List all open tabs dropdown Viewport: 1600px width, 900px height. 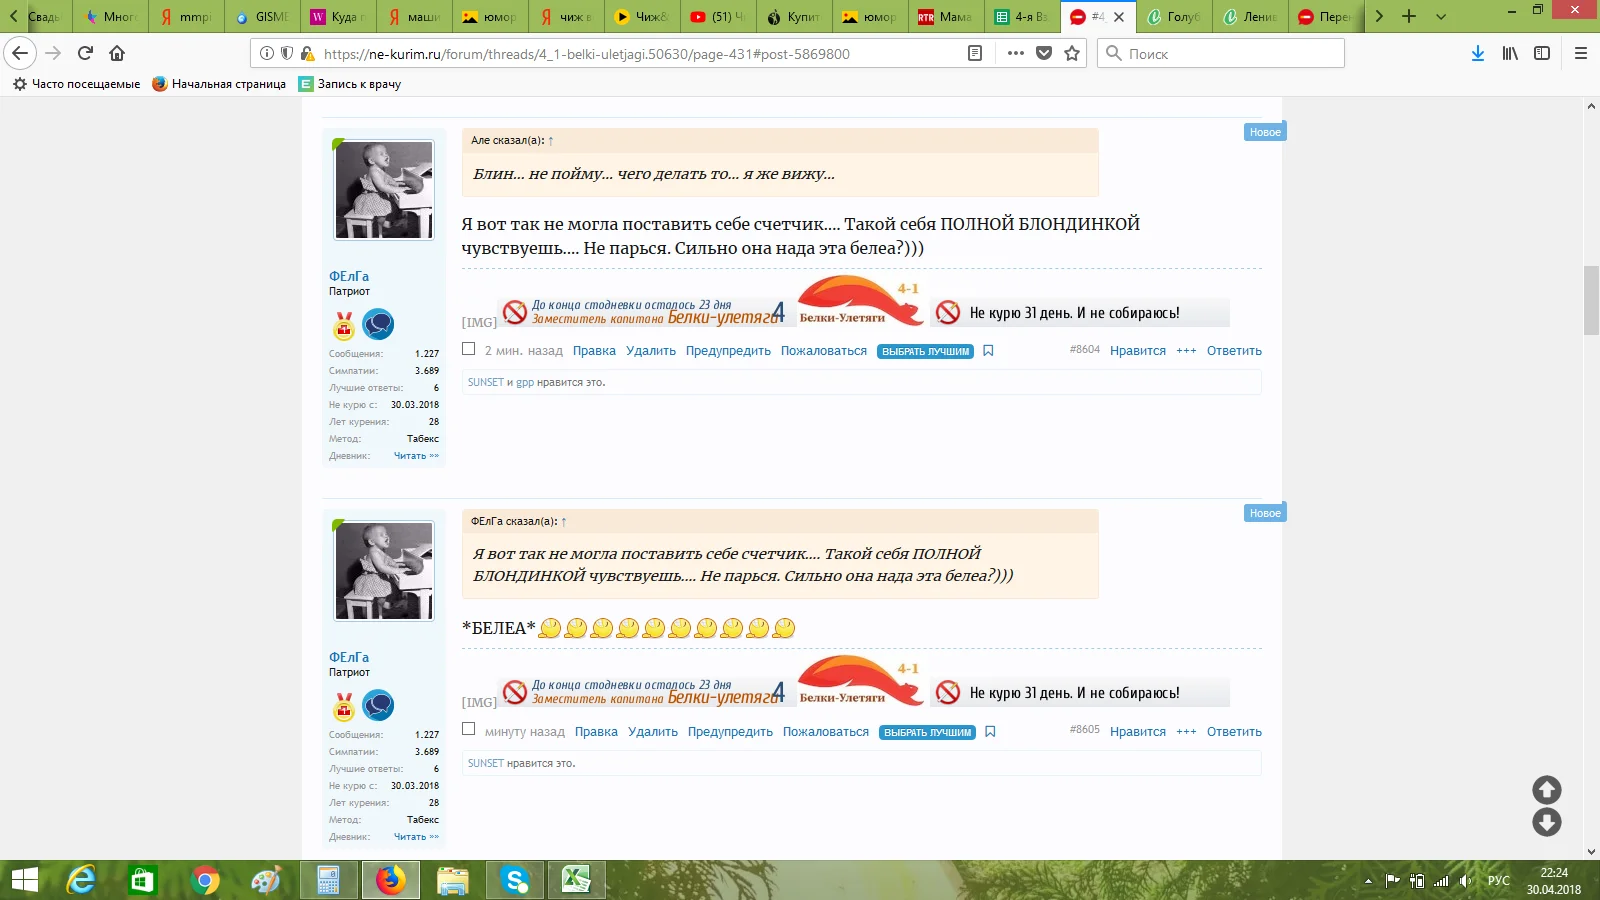coord(1441,16)
